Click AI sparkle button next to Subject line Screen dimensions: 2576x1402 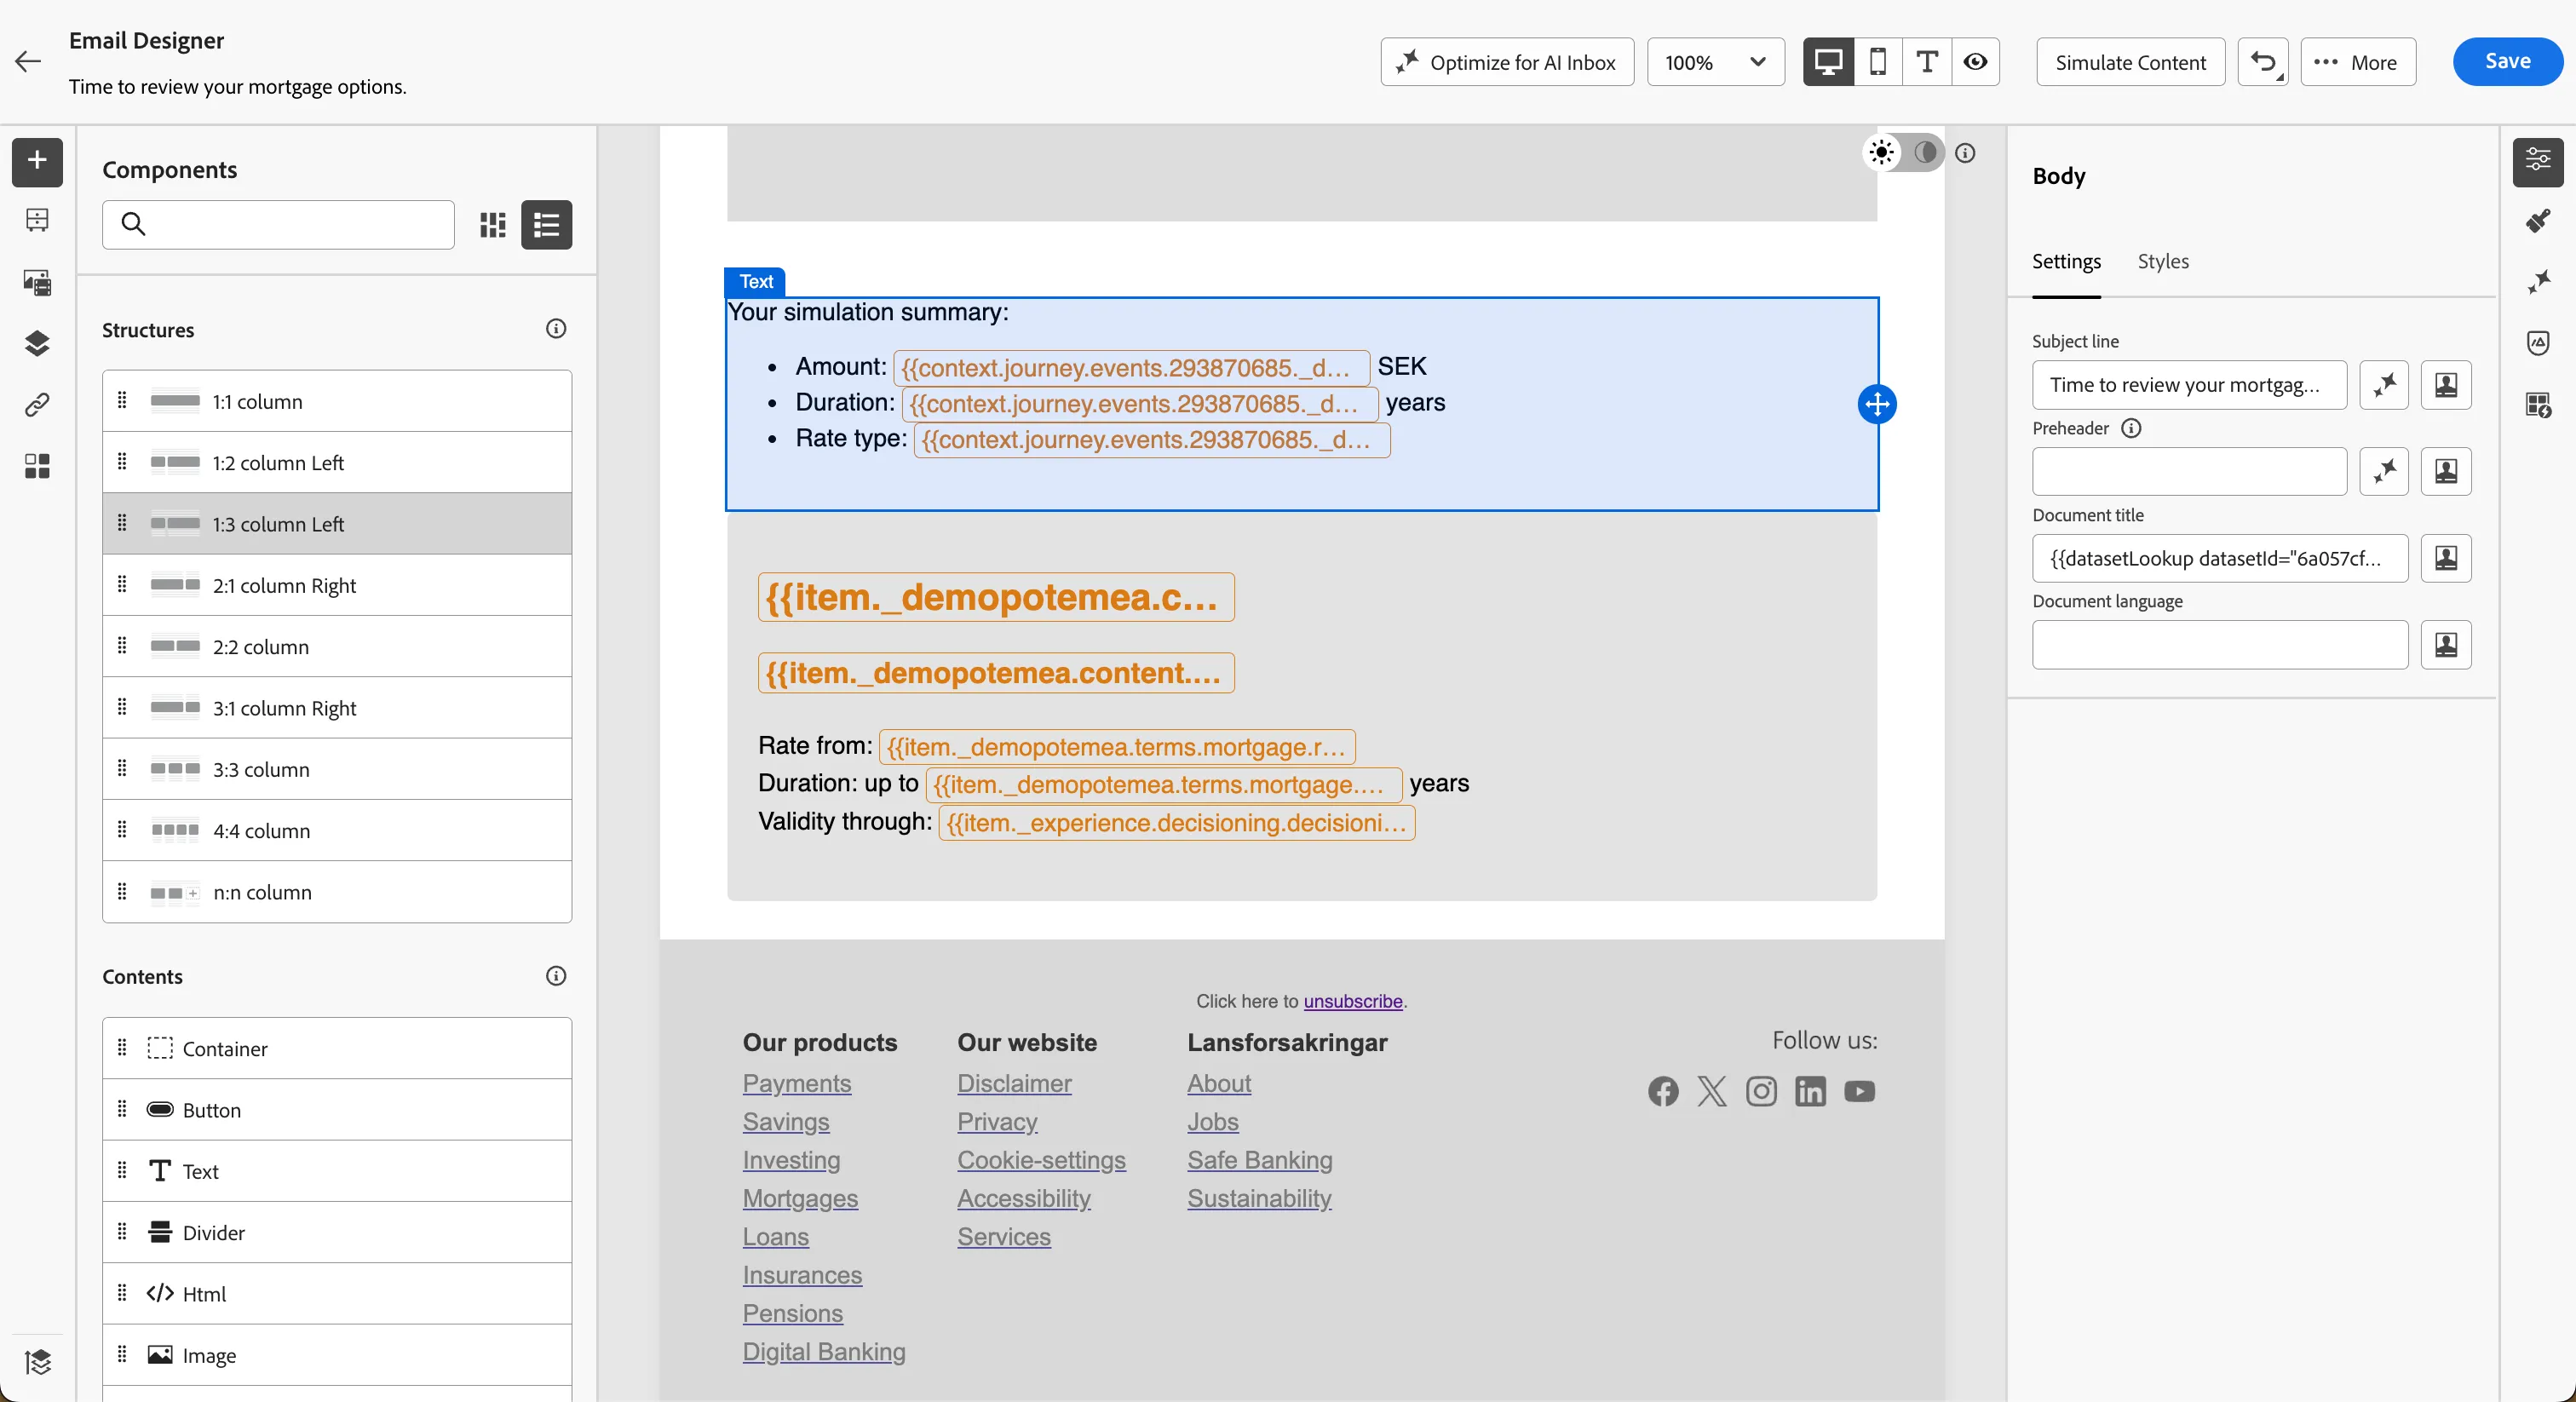(x=2384, y=385)
